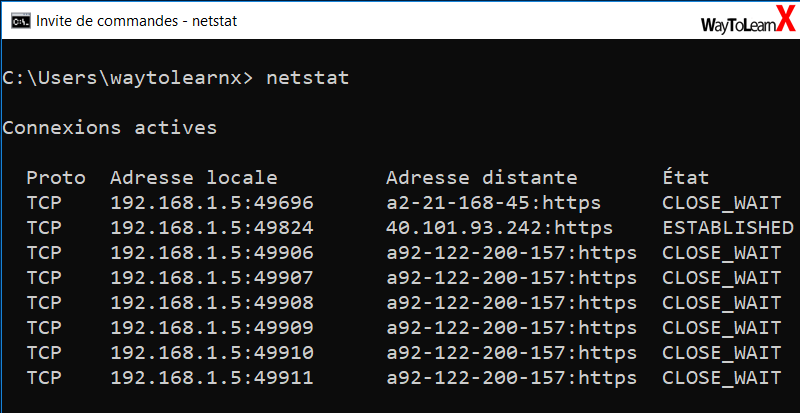Click the WayToLearnX logo

coord(748,20)
